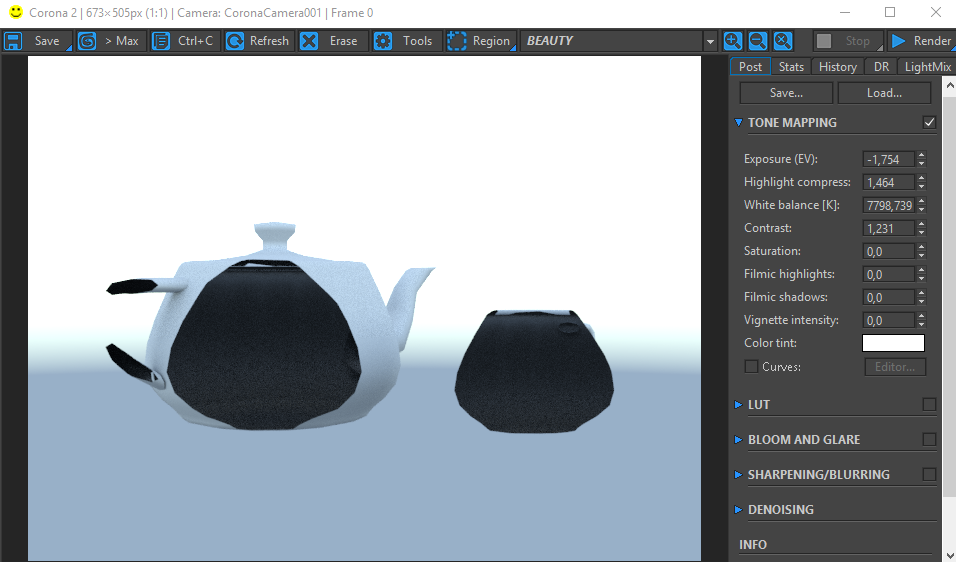Screen dimensions: 956x562
Task: Expand the Denoising section
Action: point(780,510)
